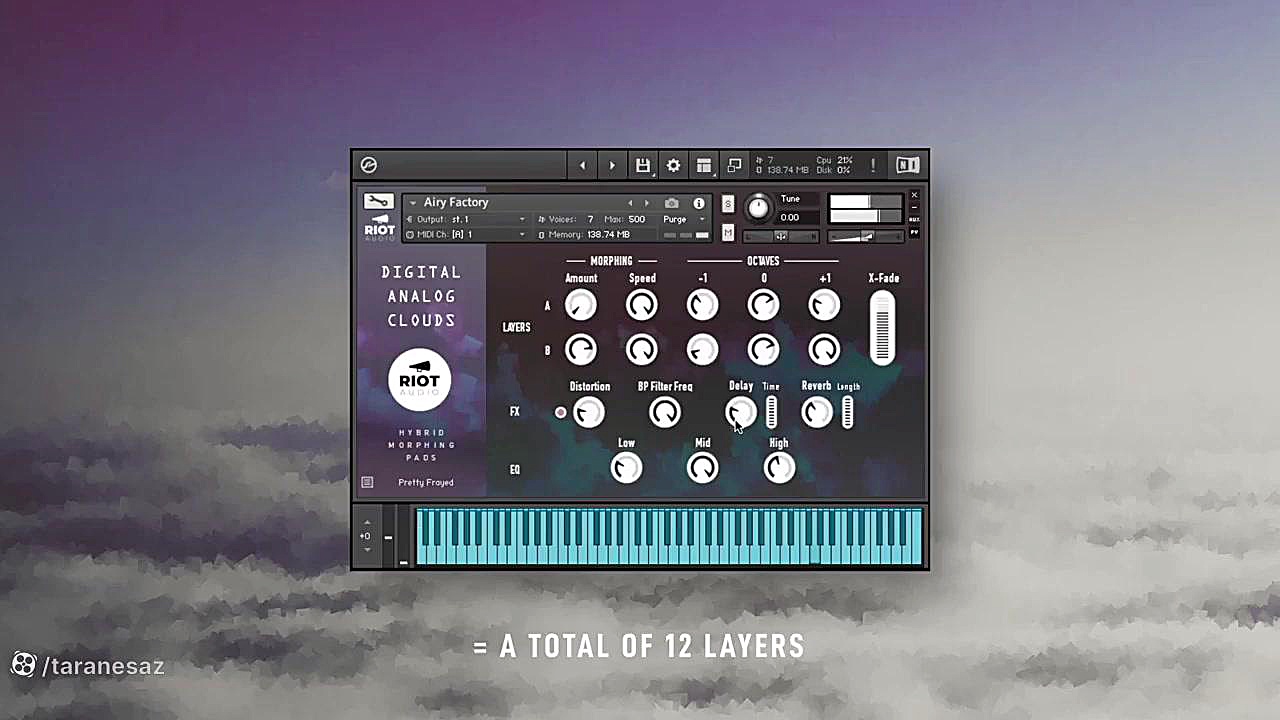This screenshot has width=1280, height=720.
Task: Click the BP Filter Freq knob
Action: [665, 412]
